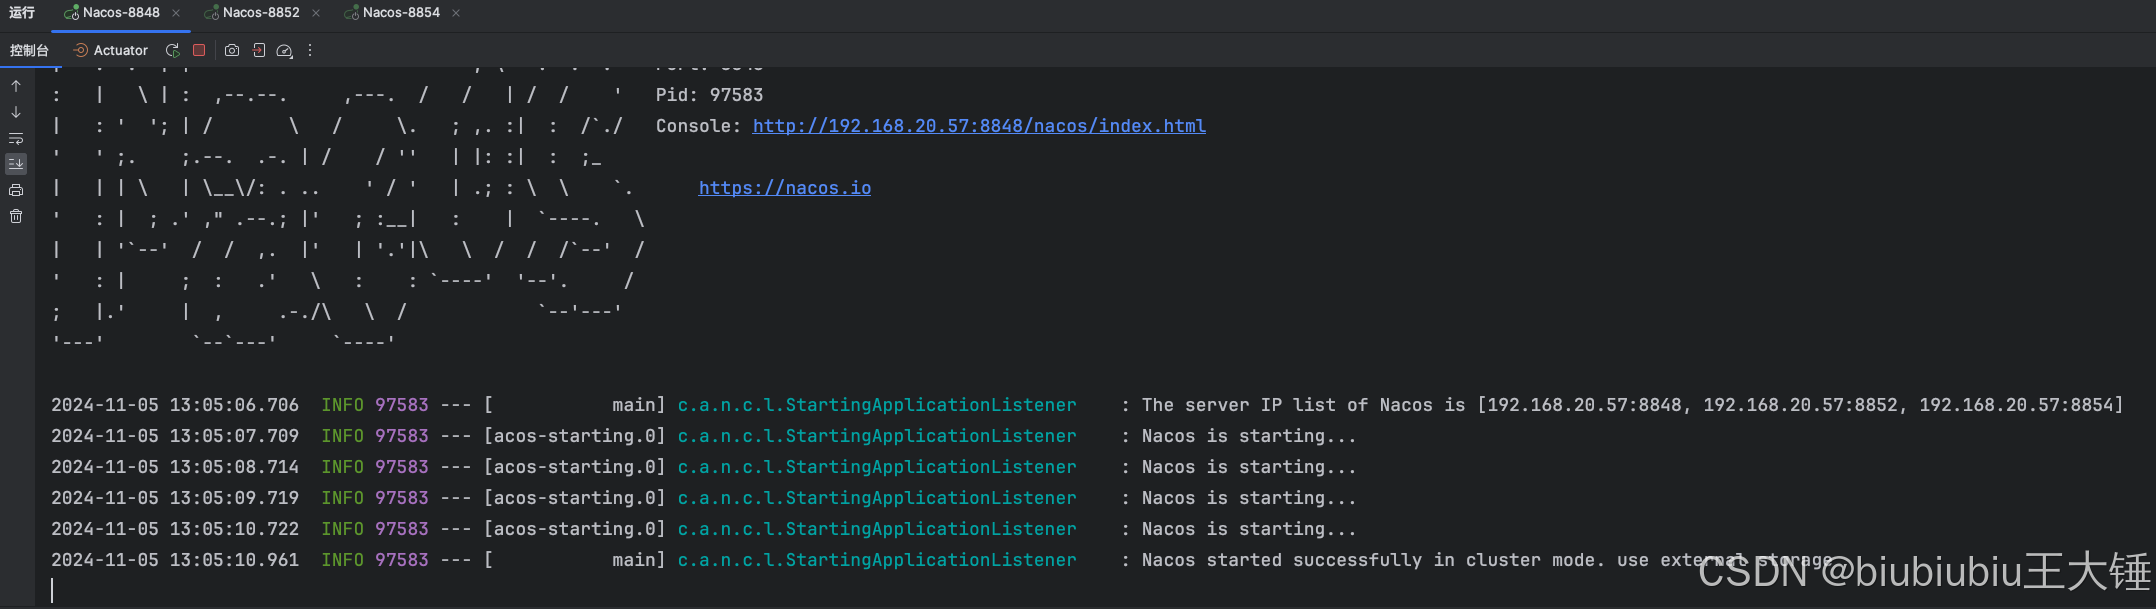Open the more options vertical dots menu

tap(310, 50)
